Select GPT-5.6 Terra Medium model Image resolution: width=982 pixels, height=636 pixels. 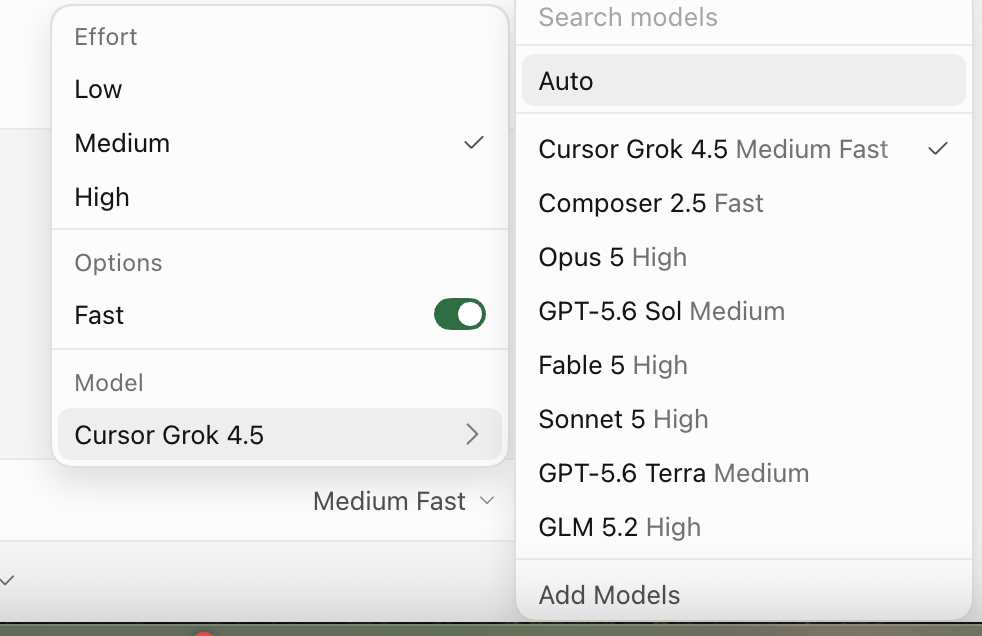(743, 473)
